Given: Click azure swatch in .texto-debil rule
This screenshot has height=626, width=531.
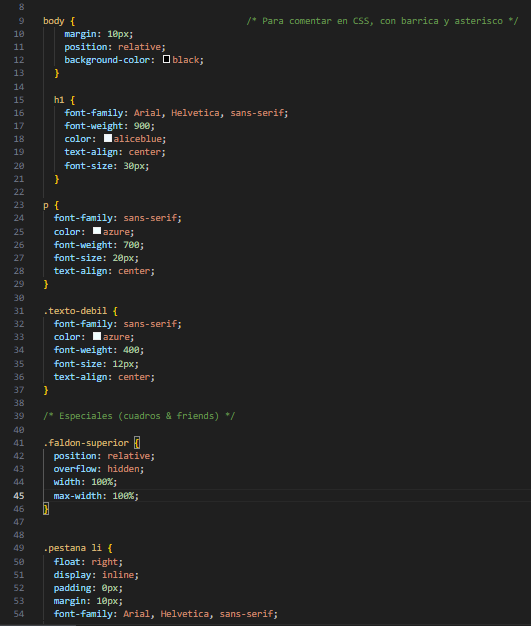Looking at the screenshot, I should pos(97,336).
